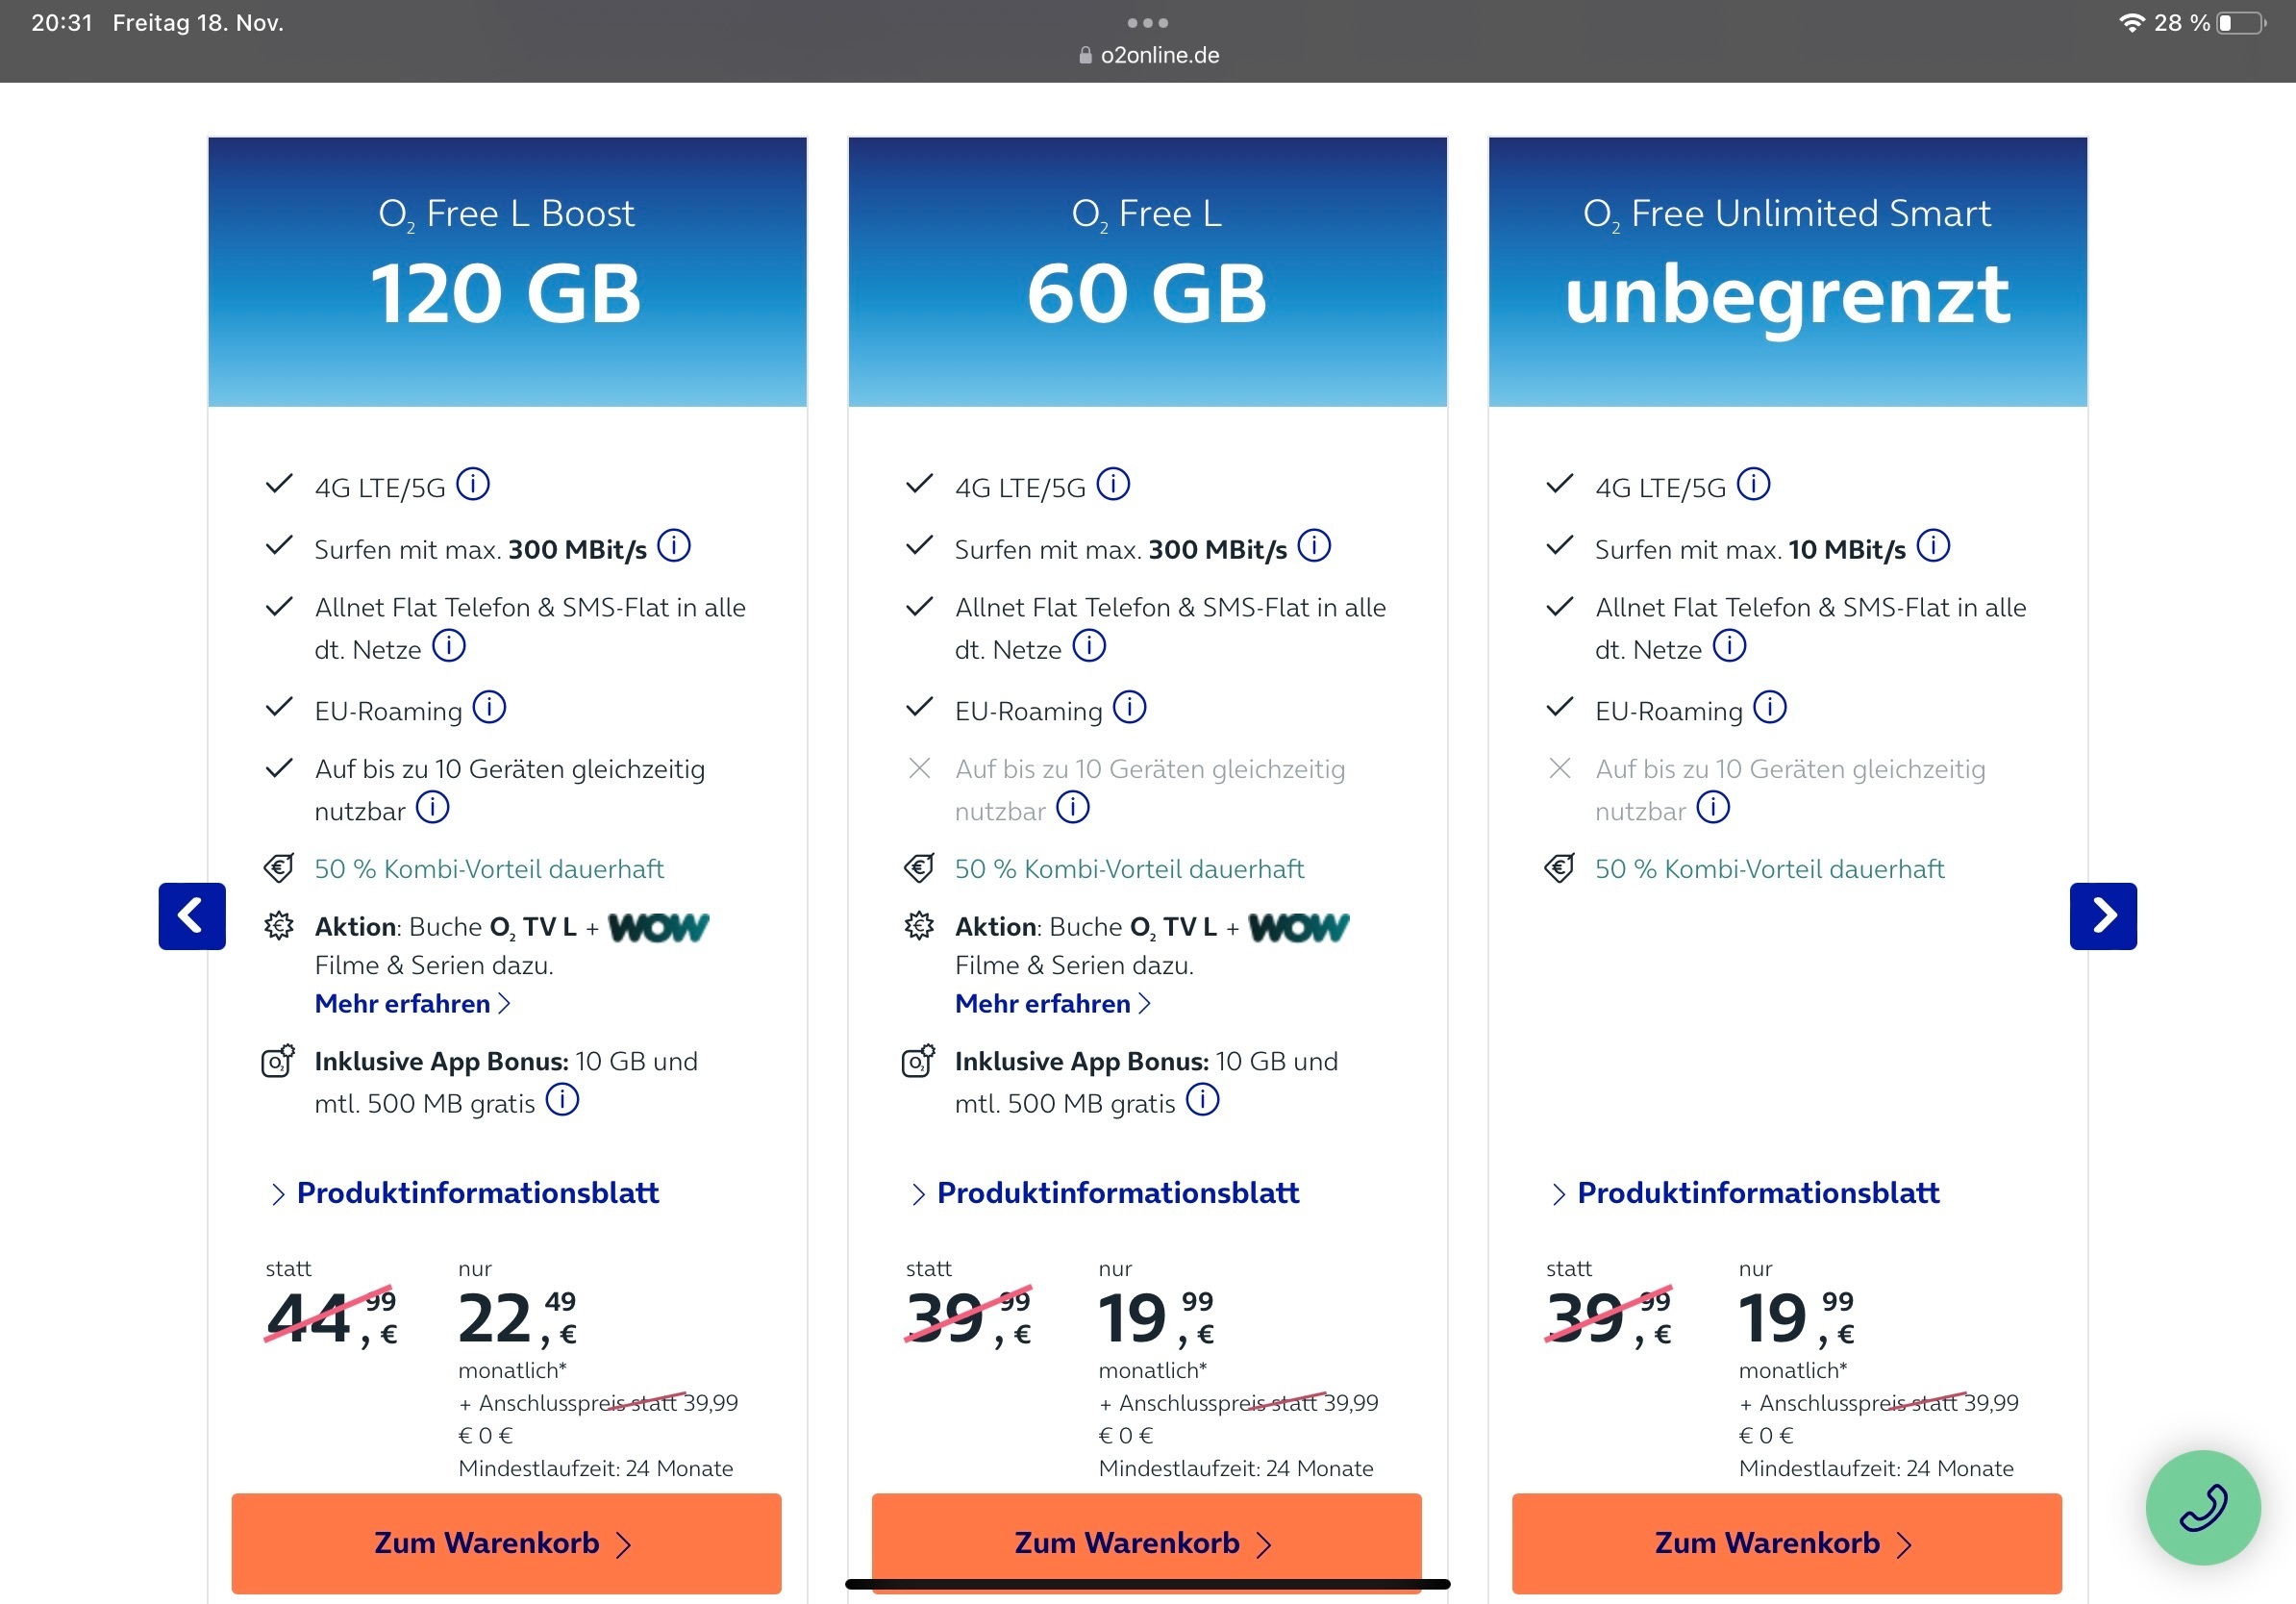
Task: Show EU-Roaming info in Unlimited Smart plan
Action: point(1769,708)
